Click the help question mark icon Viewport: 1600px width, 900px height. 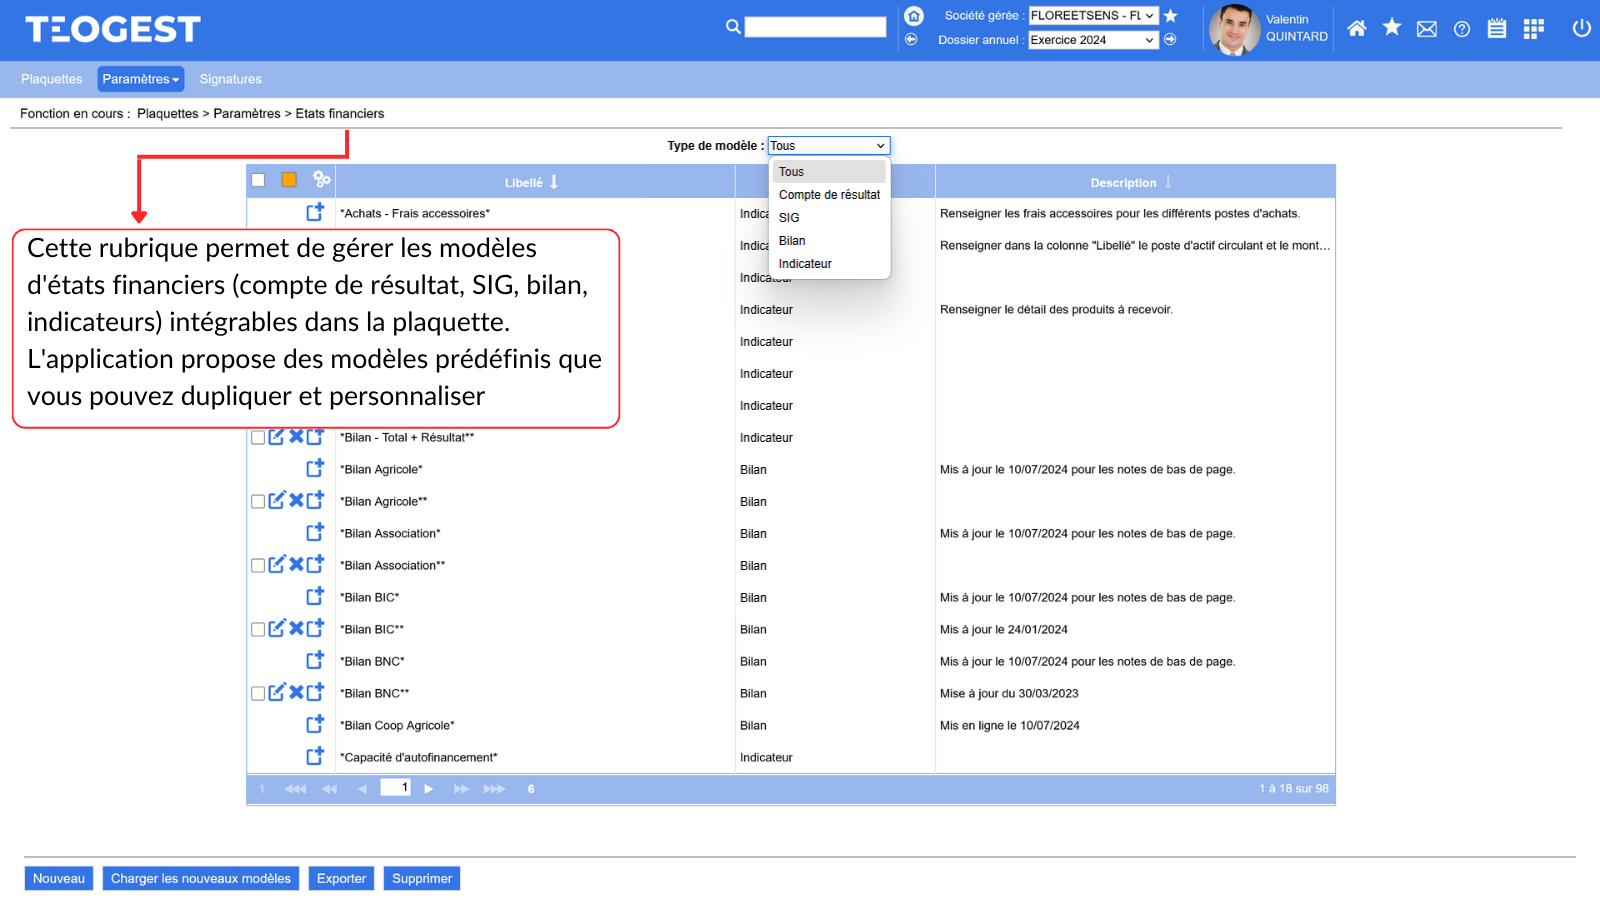[x=1462, y=29]
